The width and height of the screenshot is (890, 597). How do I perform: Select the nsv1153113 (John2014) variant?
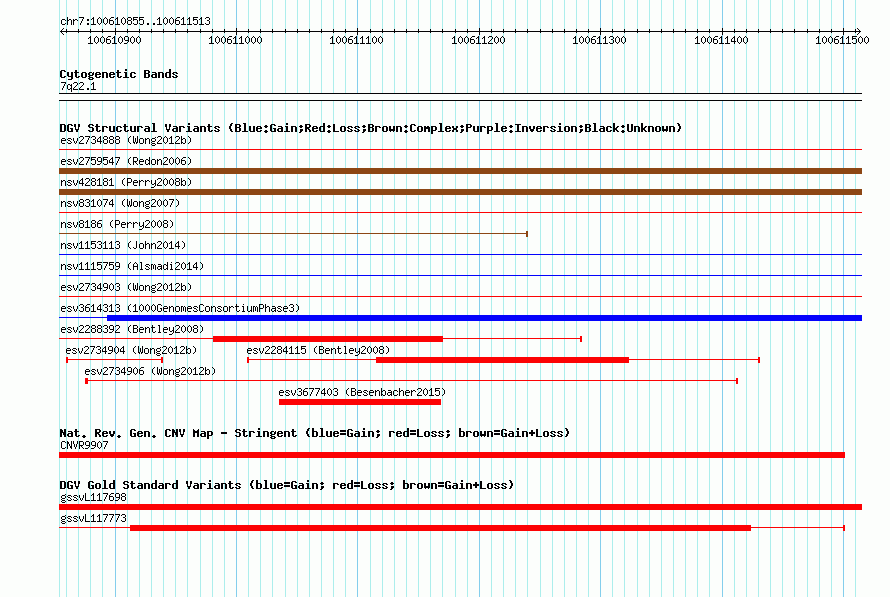click(123, 245)
